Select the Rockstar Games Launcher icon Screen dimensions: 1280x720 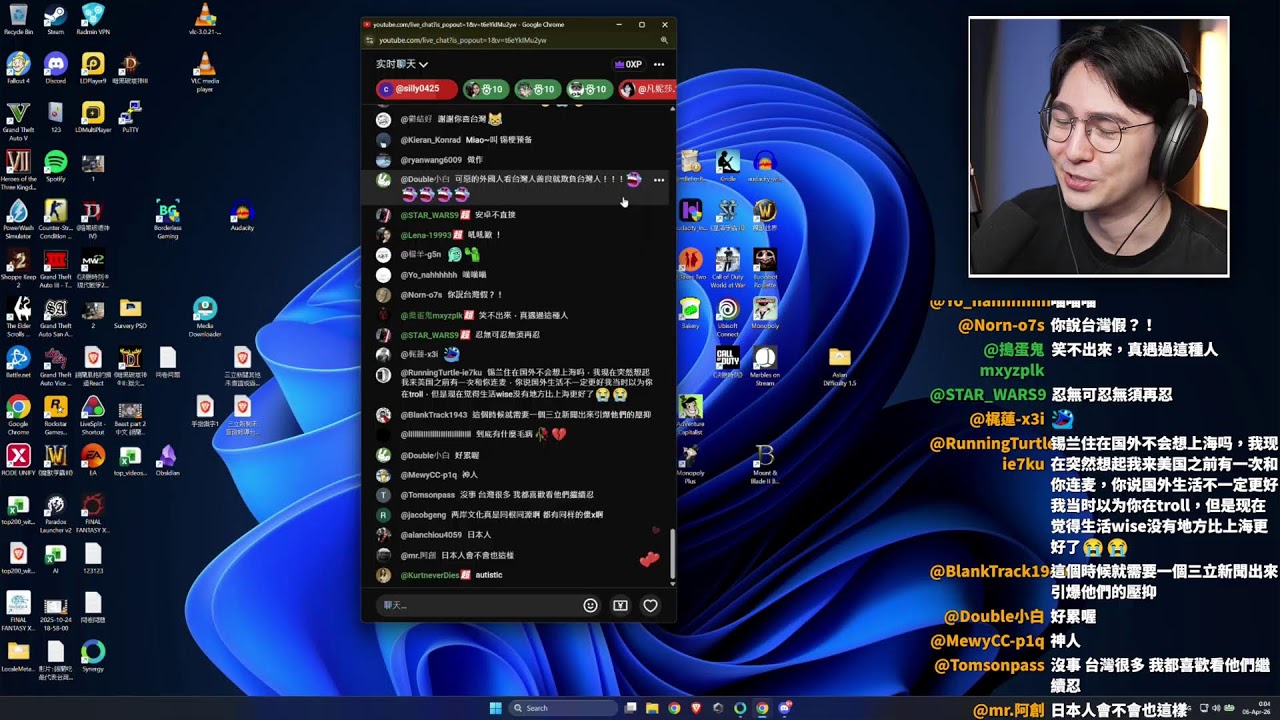(x=55, y=415)
